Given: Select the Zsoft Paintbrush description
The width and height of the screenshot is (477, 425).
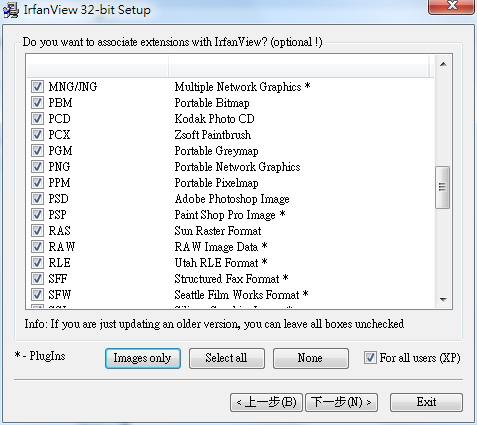Looking at the screenshot, I should pyautogui.click(x=213, y=135).
